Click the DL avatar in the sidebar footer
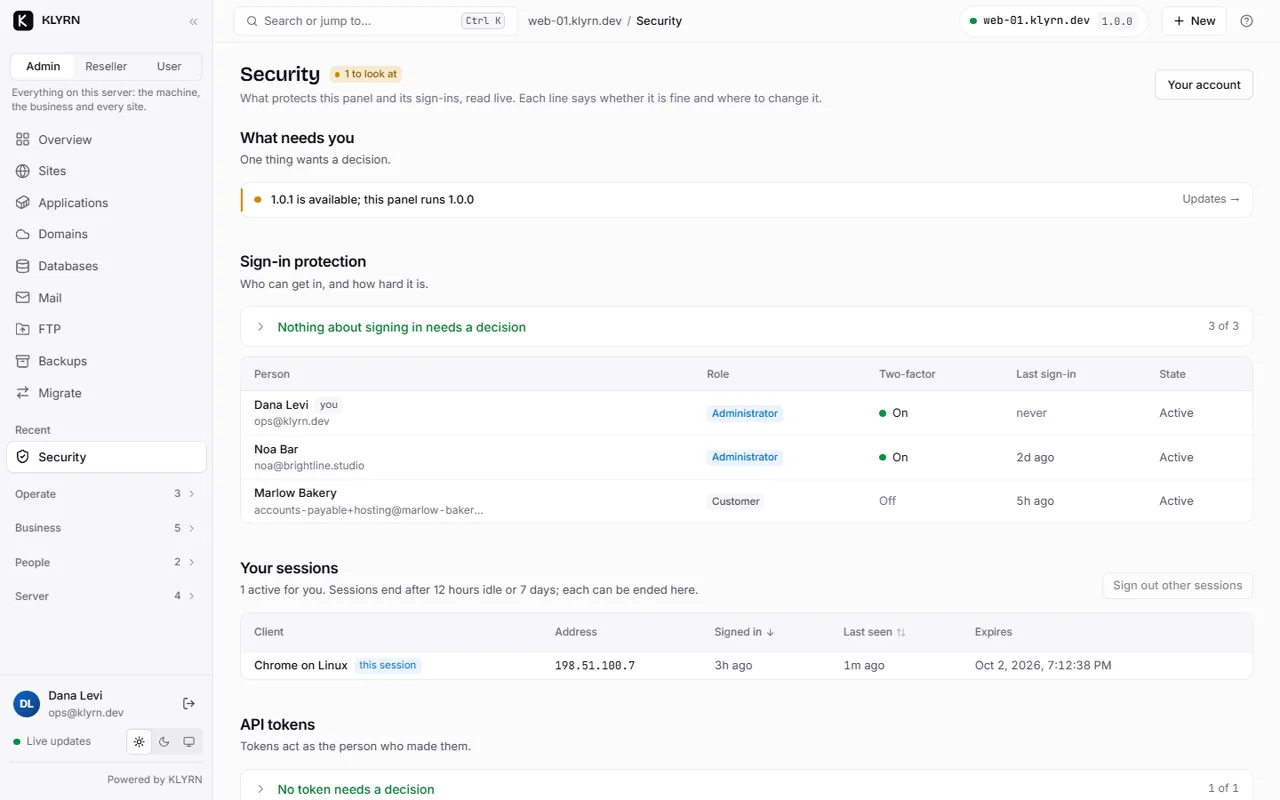 pyautogui.click(x=26, y=704)
